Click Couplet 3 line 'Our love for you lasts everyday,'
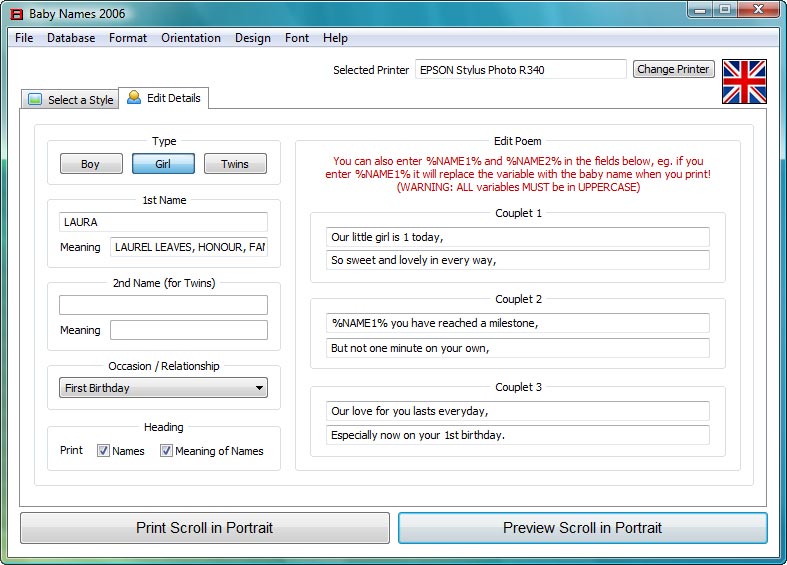 517,411
